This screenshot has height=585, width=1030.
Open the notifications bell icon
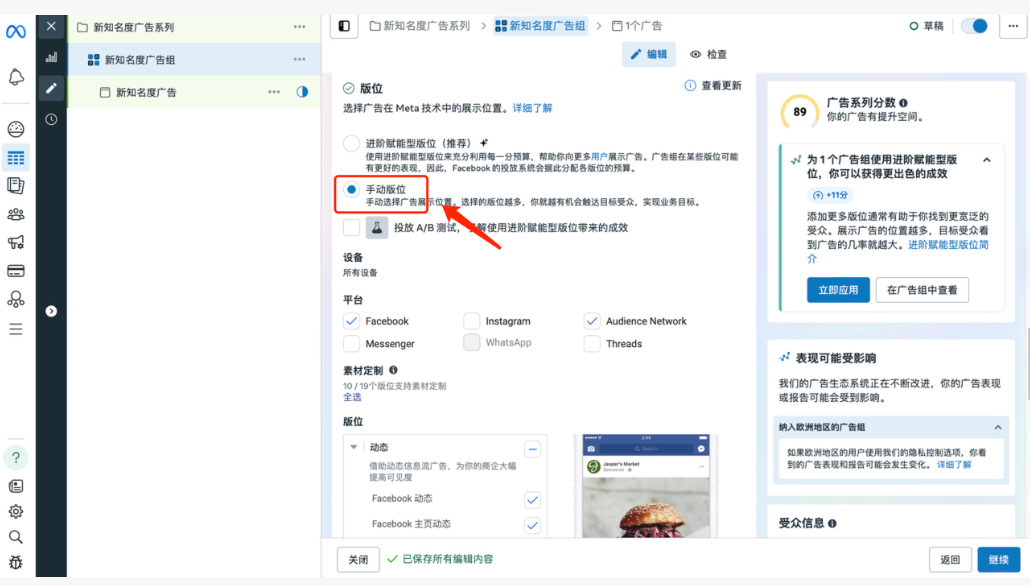tap(16, 77)
